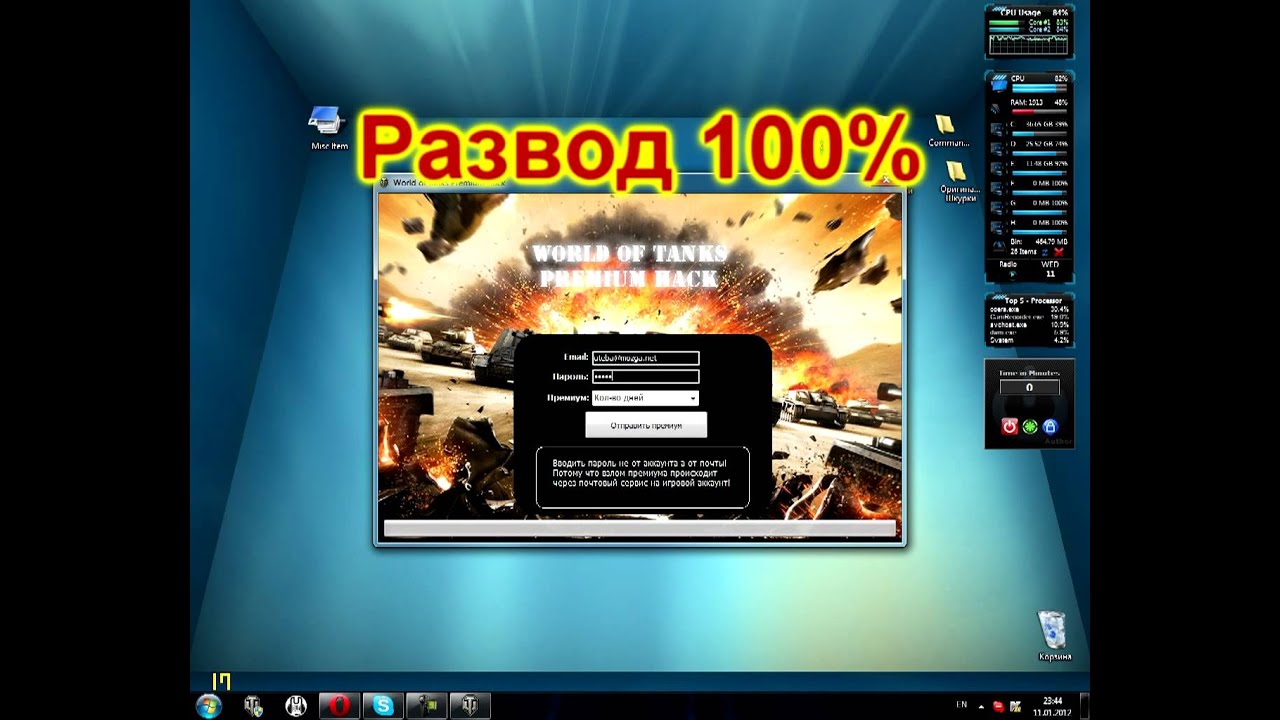Click drive C: usage bar in gadget
Screen dimensions: 1280x720
(1039, 133)
